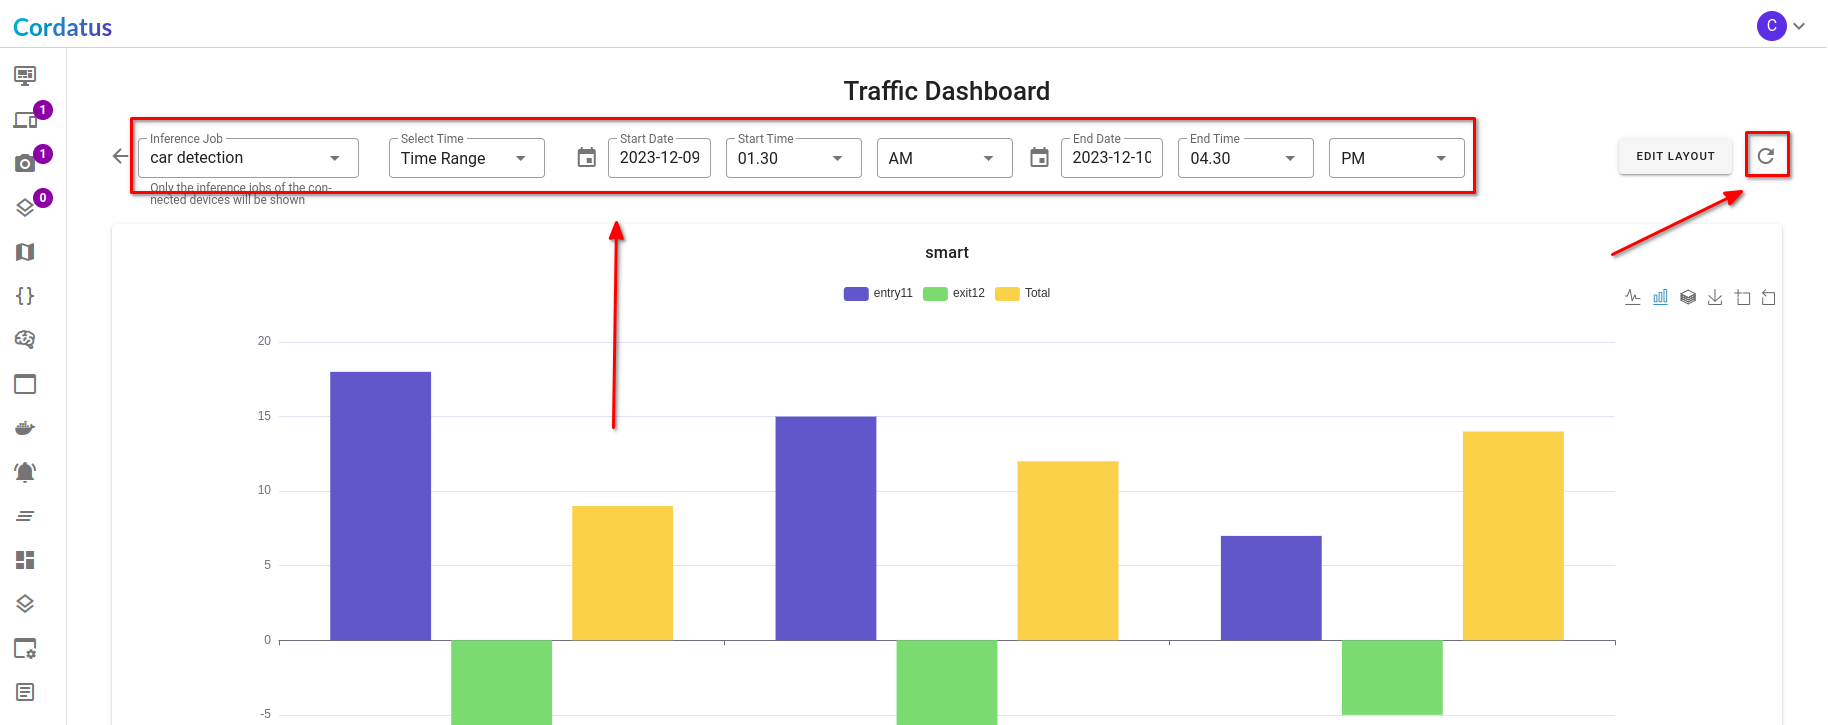This screenshot has height=725, width=1828.
Task: Open the End Time 04.30 dropdown
Action: tap(1246, 158)
